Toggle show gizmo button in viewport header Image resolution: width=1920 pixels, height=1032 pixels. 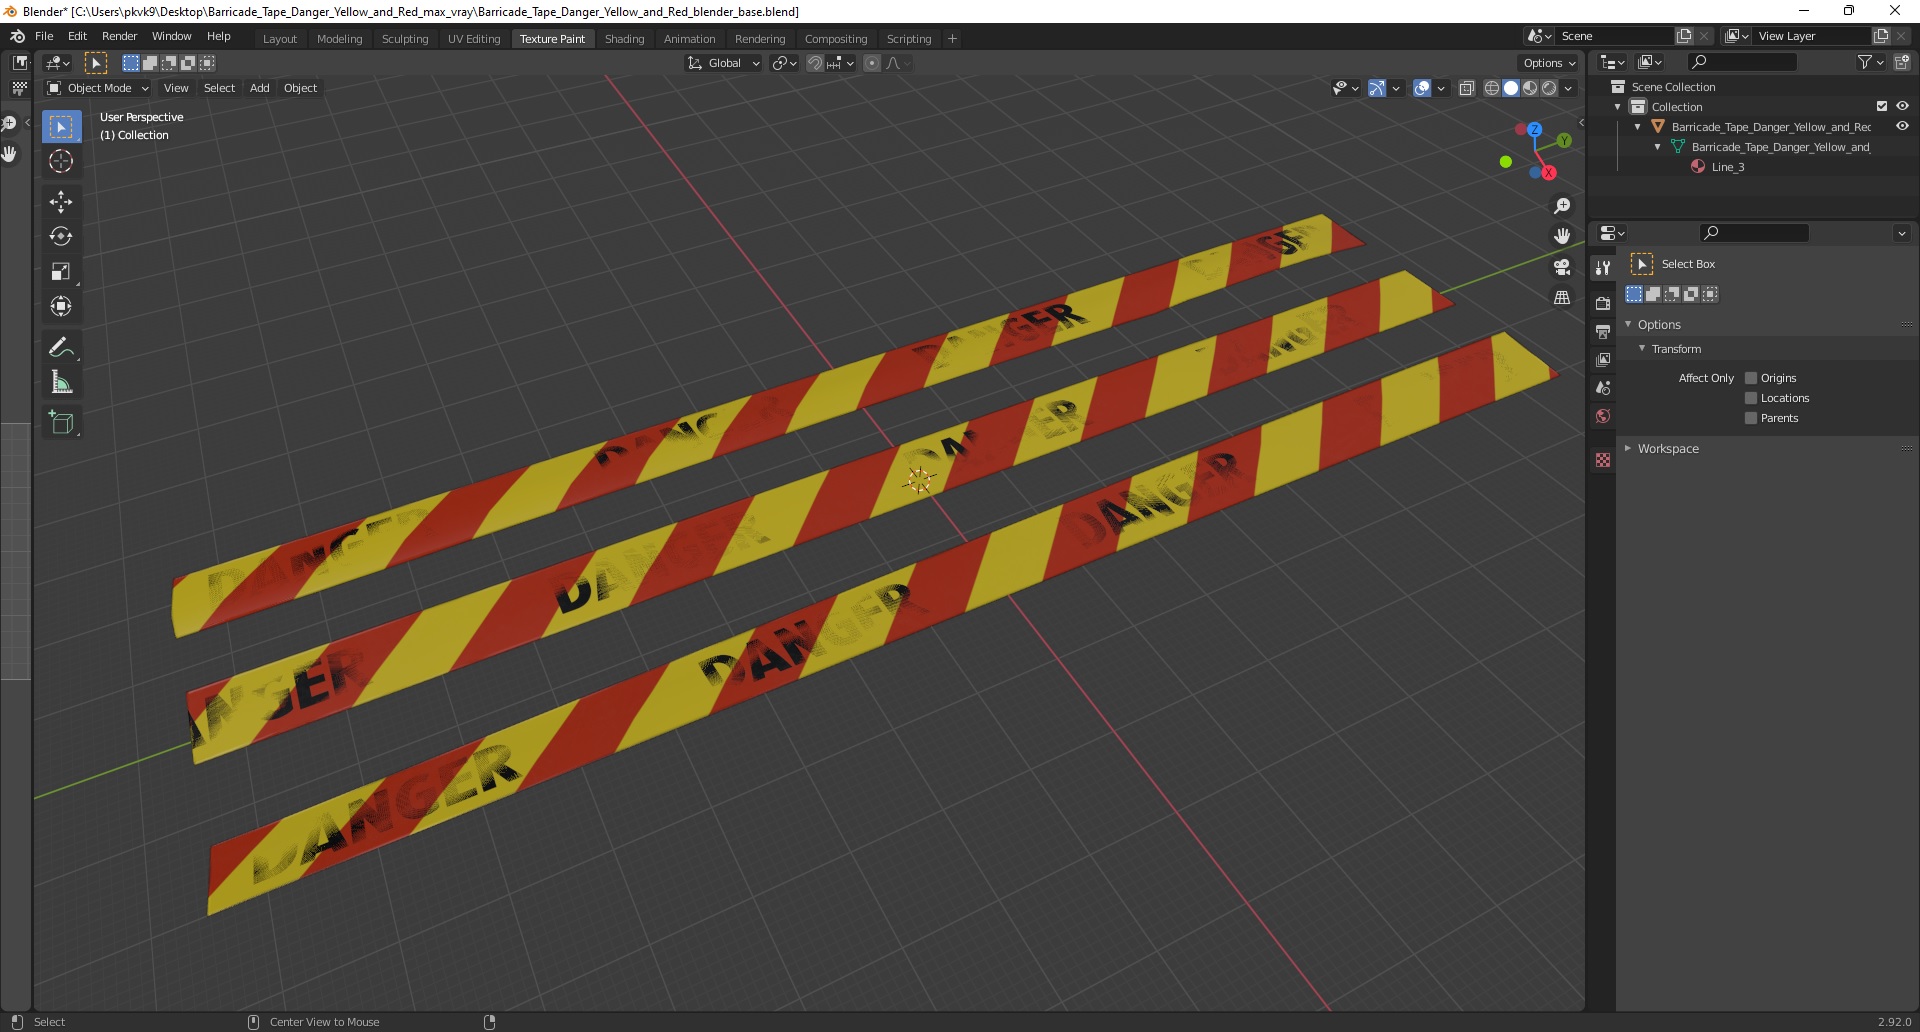point(1377,88)
